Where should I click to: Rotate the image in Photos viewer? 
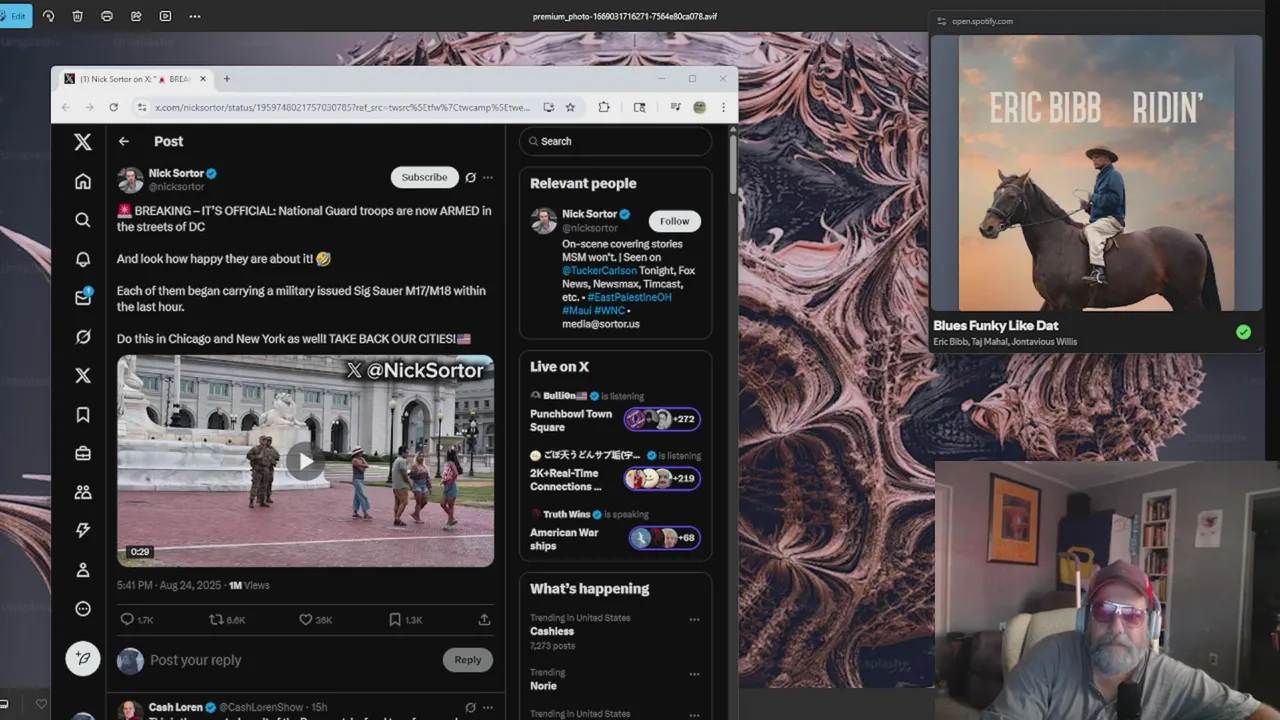pos(48,16)
